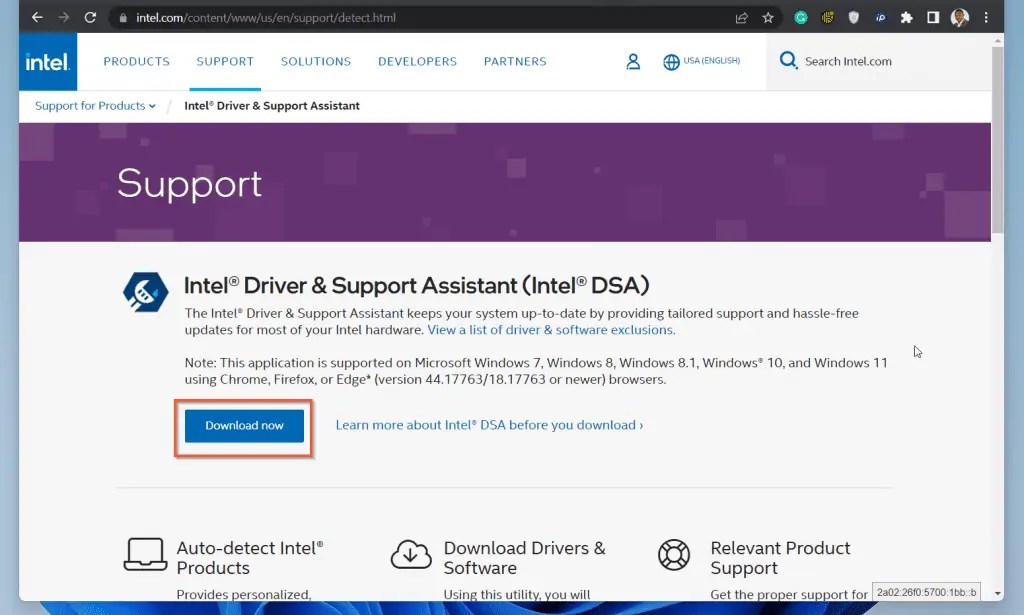Click the share icon in the address bar
The image size is (1024, 615).
pos(740,17)
